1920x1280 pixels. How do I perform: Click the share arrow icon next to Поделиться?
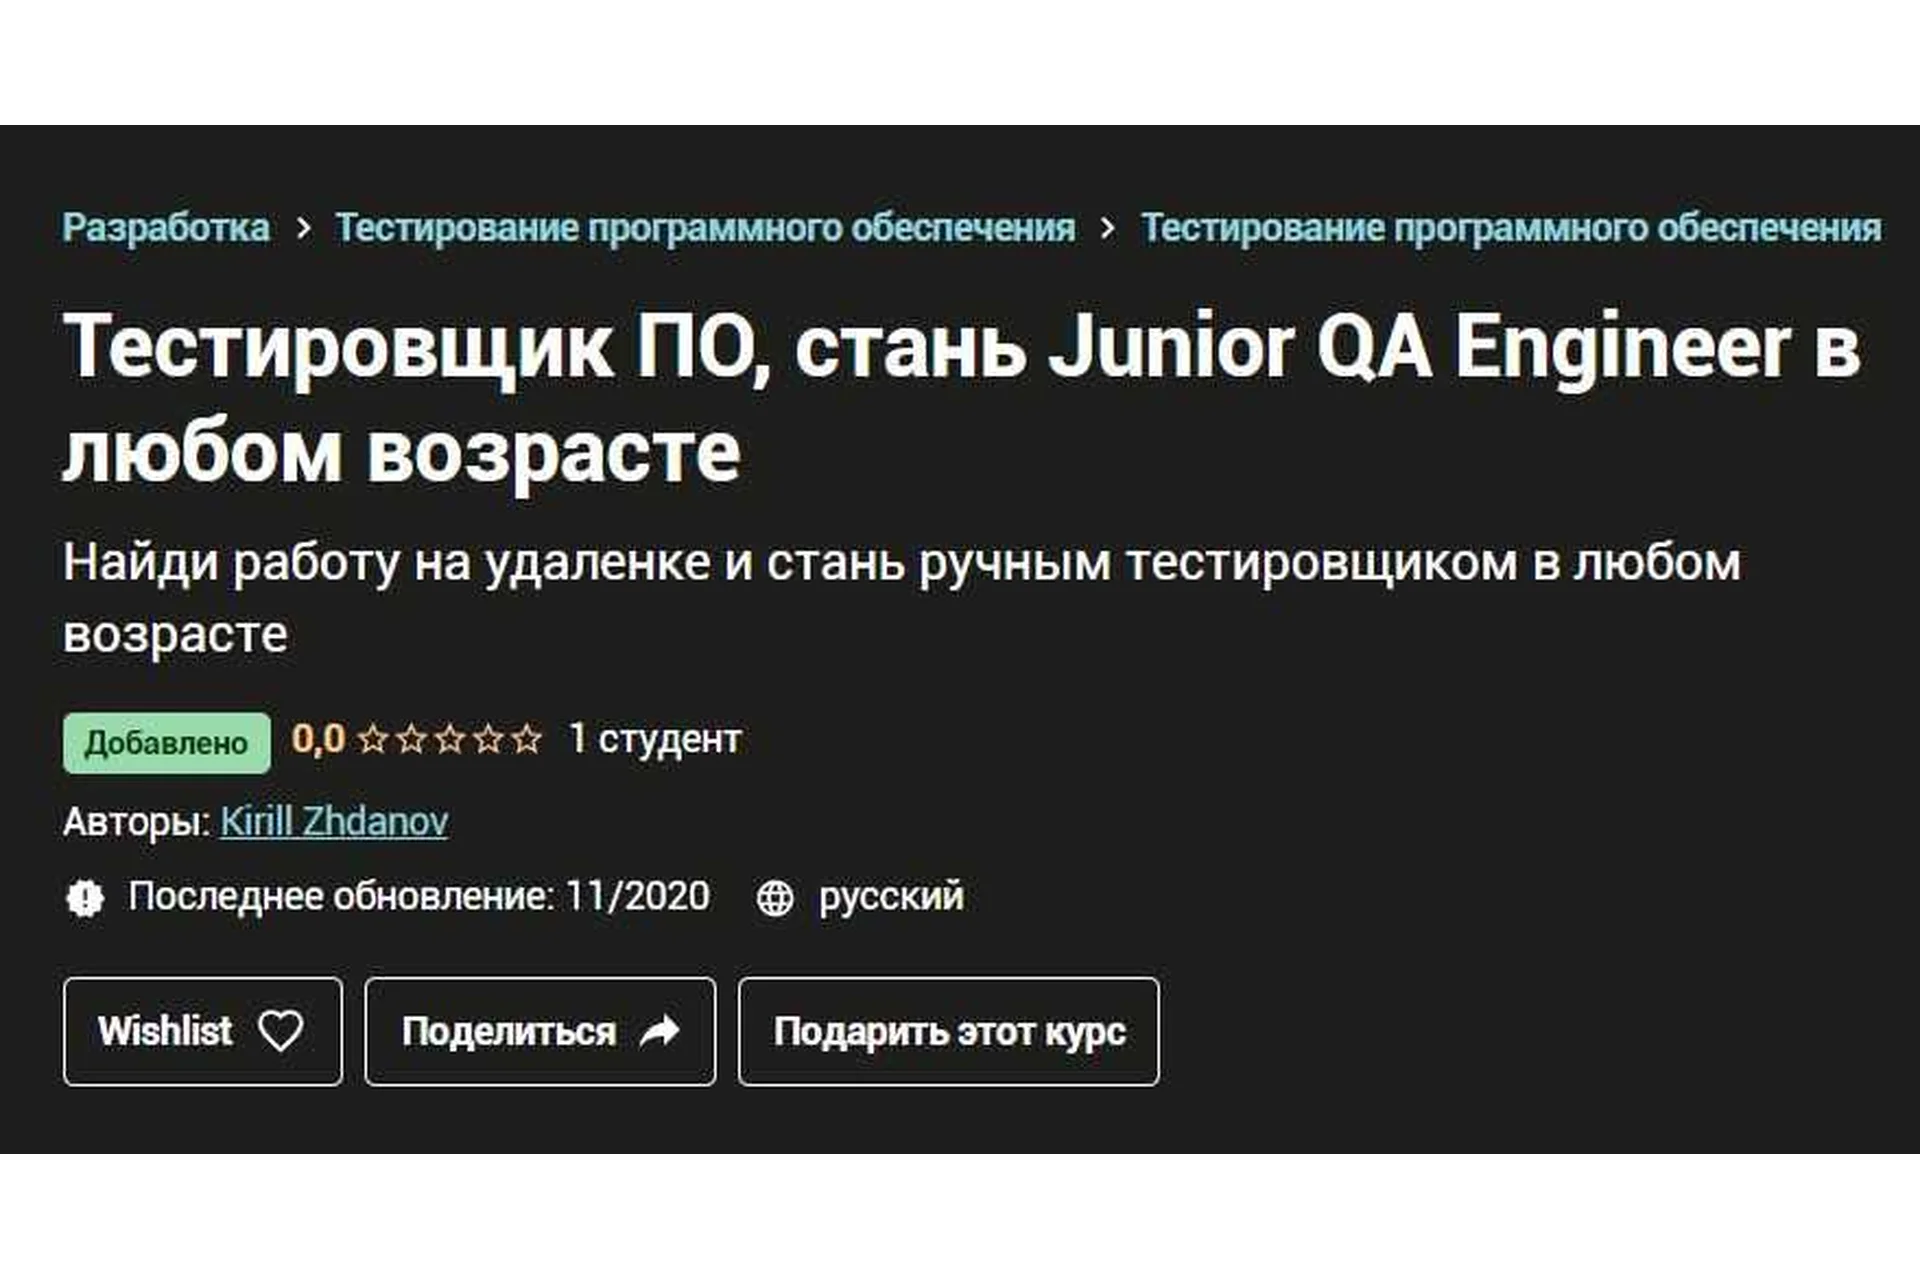pos(660,1031)
